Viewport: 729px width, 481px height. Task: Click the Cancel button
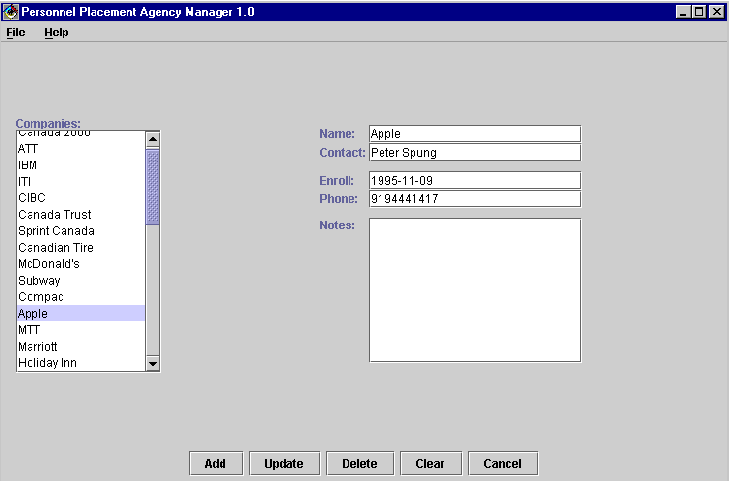coord(502,463)
